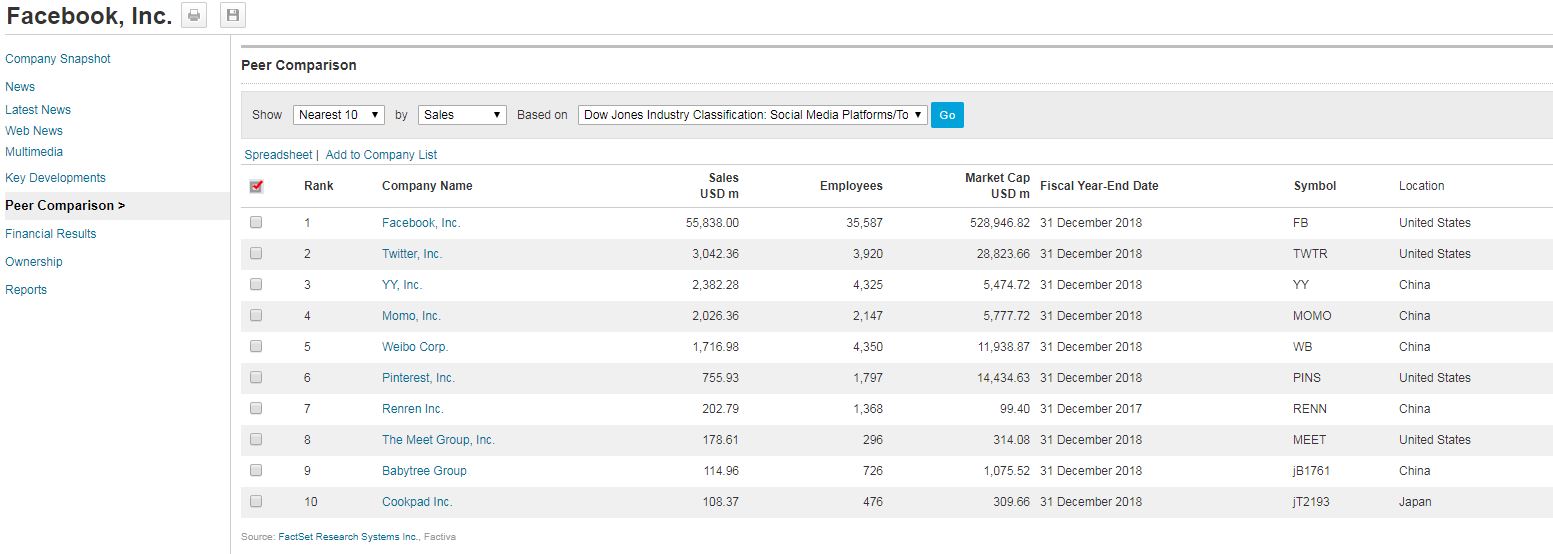Go to Financial Results section
1553x554 pixels.
click(x=51, y=234)
